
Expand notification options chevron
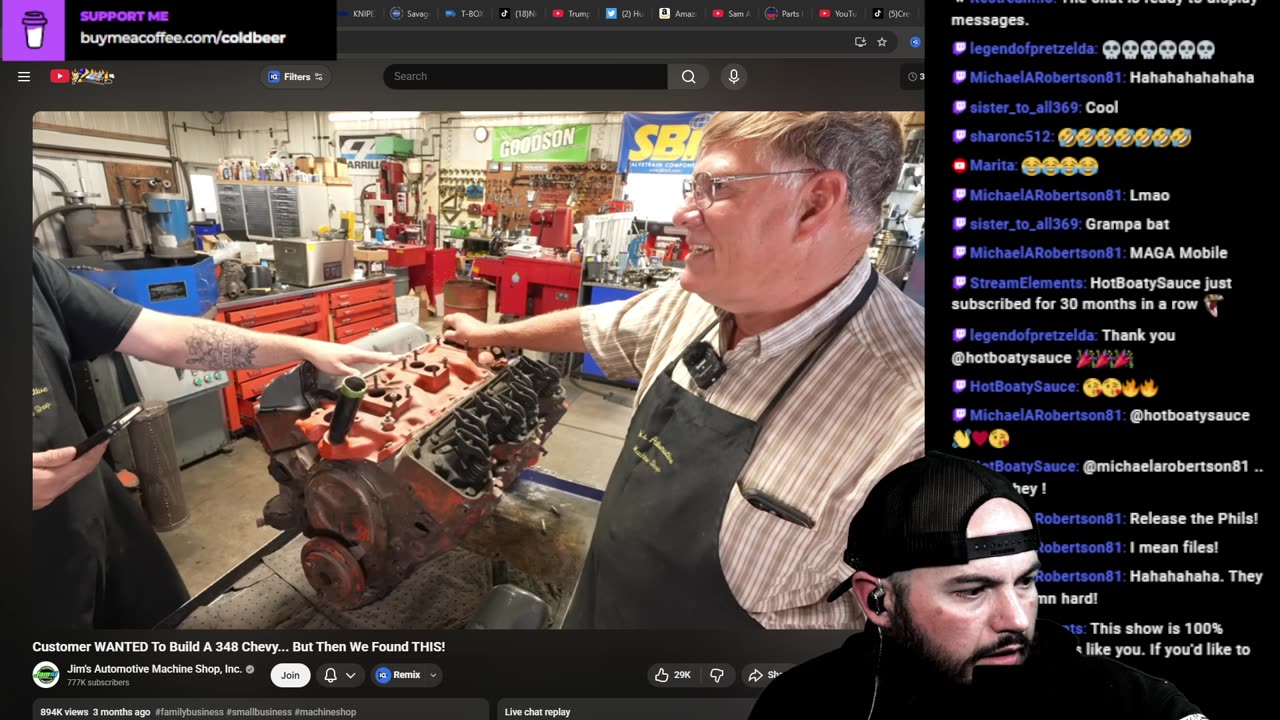click(x=351, y=675)
